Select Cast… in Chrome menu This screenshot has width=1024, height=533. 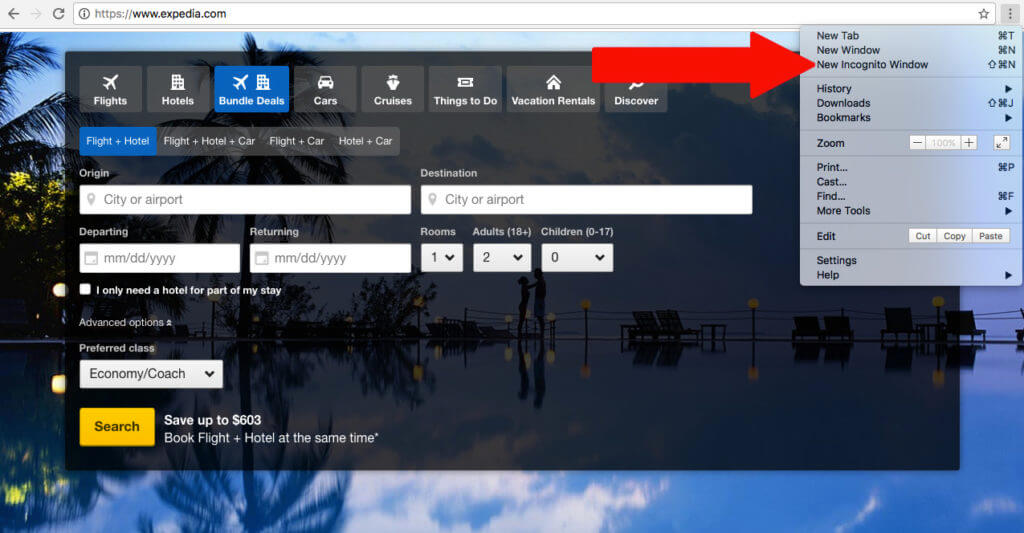point(911,182)
